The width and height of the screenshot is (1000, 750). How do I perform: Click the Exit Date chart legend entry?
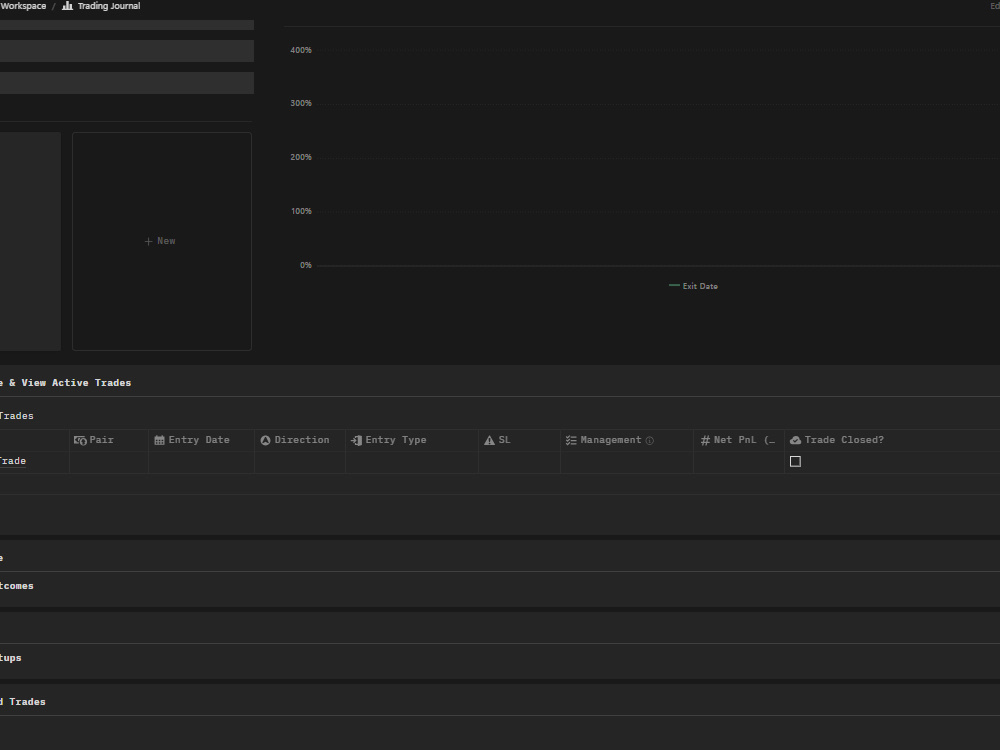point(693,286)
